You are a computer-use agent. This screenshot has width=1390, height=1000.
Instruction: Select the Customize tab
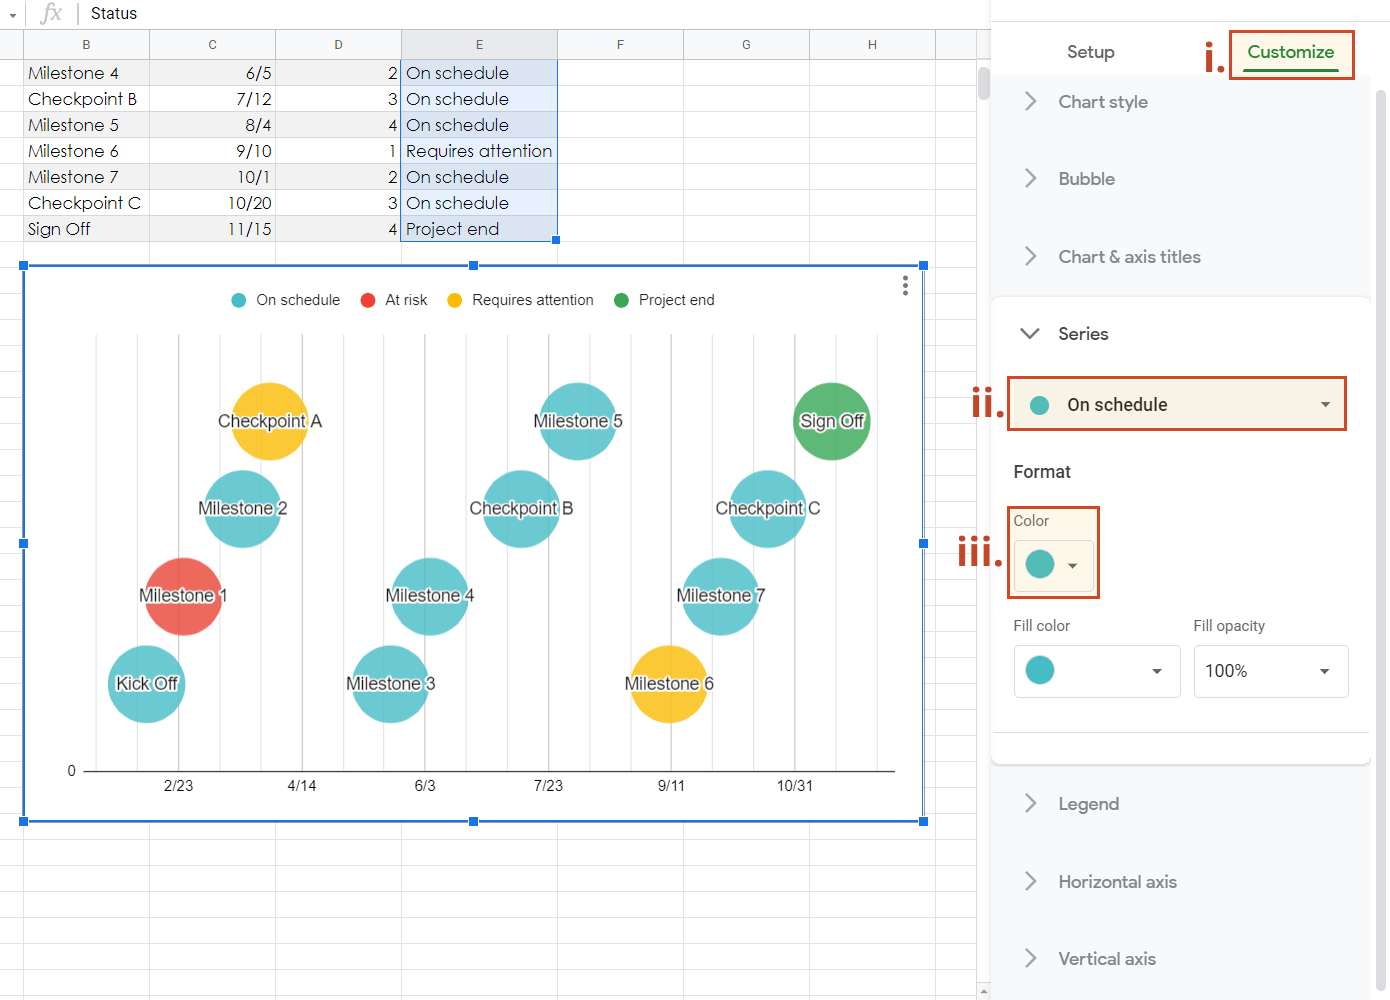(1290, 53)
